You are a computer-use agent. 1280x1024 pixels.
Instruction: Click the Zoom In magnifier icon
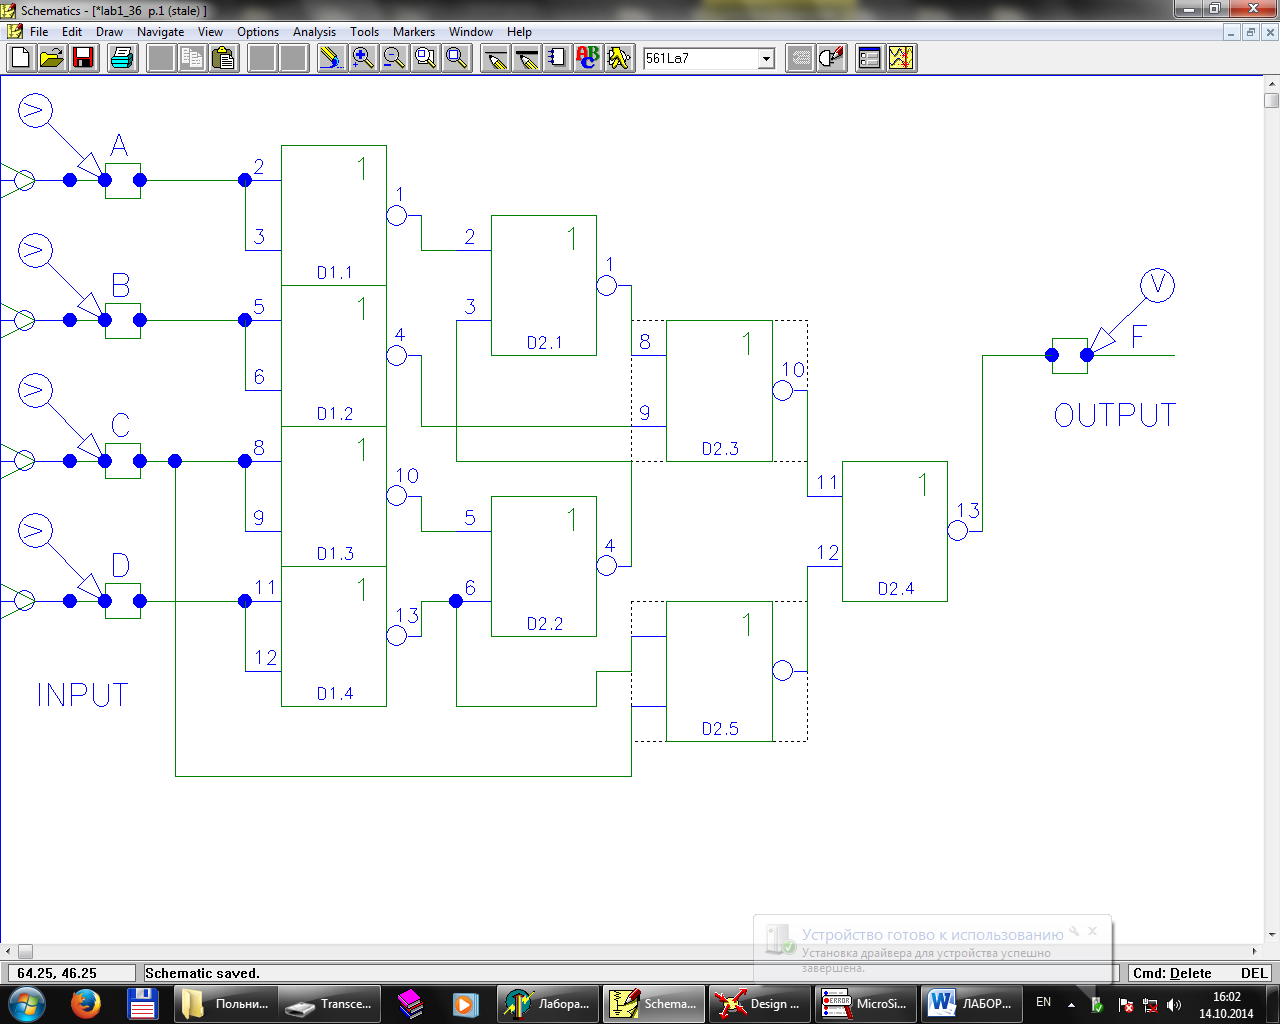click(363, 58)
